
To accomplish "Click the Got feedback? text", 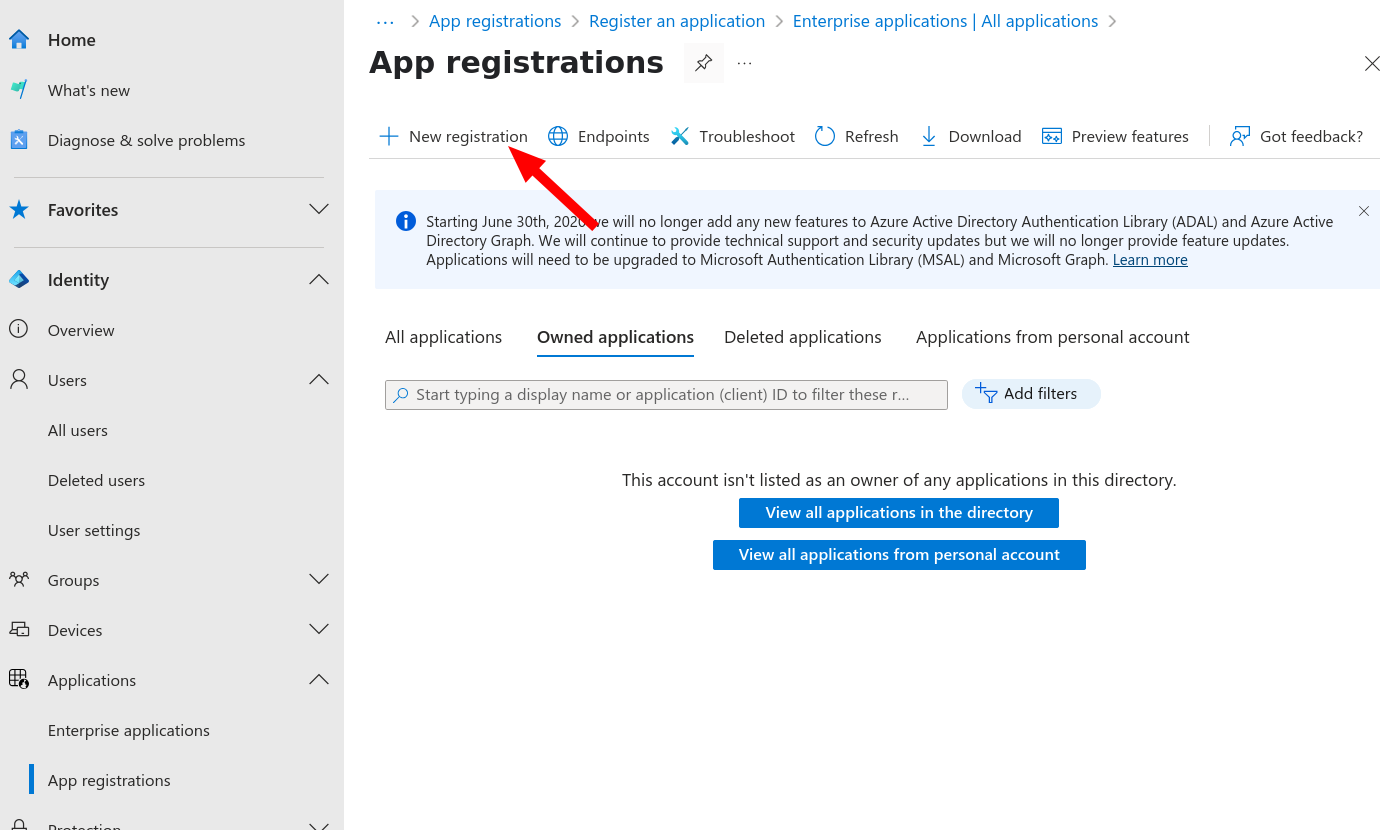I will pos(1311,137).
